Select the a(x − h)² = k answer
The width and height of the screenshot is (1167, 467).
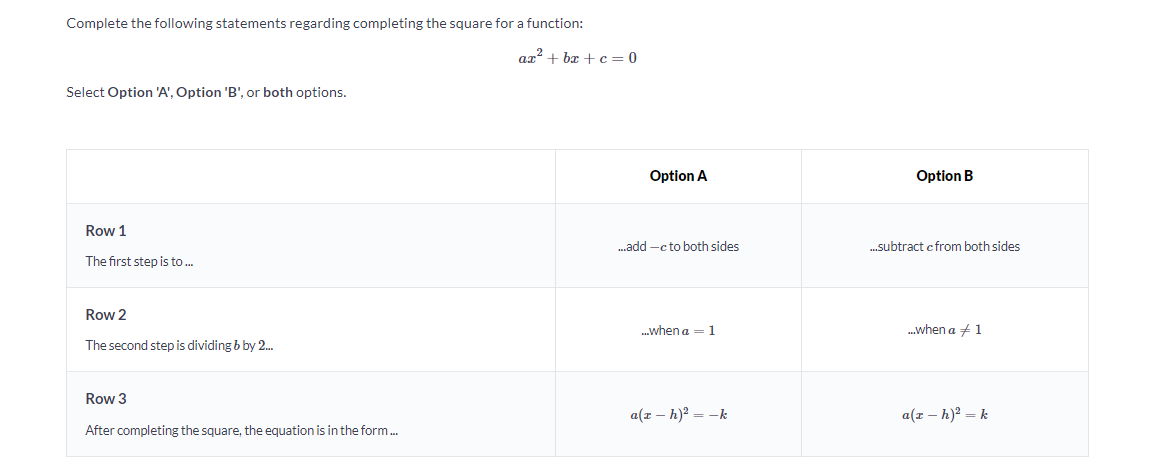point(944,414)
